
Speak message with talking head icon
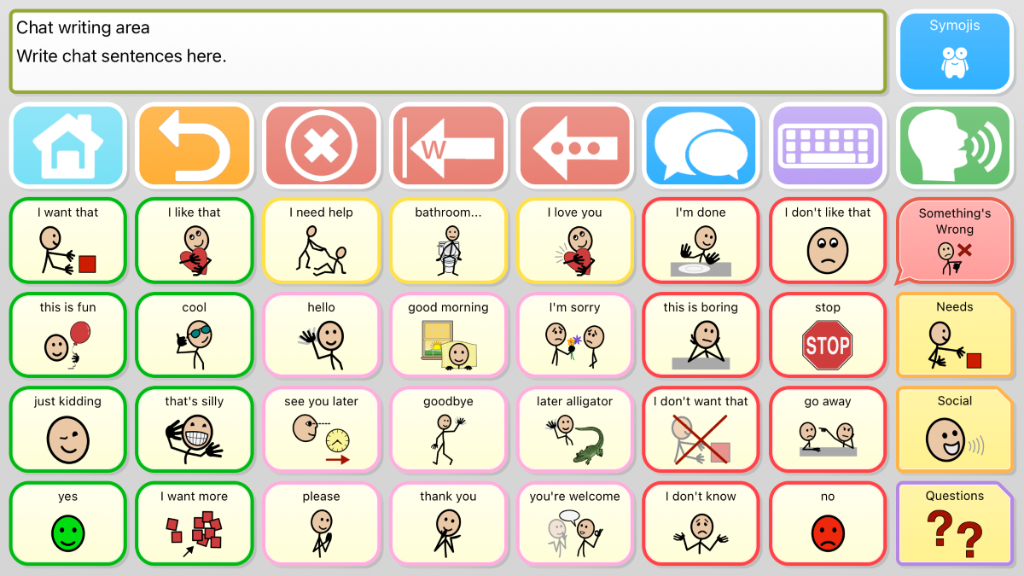point(955,146)
